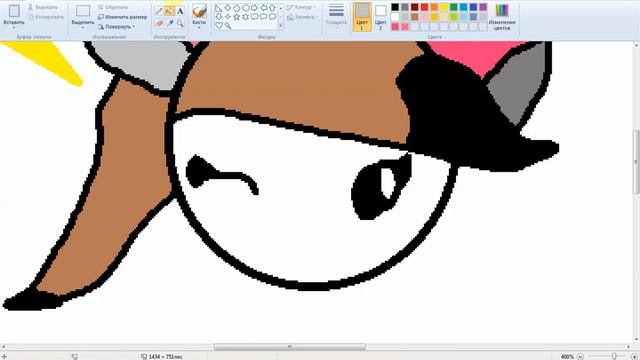Click the Кисти brushes icon
This screenshot has width=640, height=360.
point(199,11)
